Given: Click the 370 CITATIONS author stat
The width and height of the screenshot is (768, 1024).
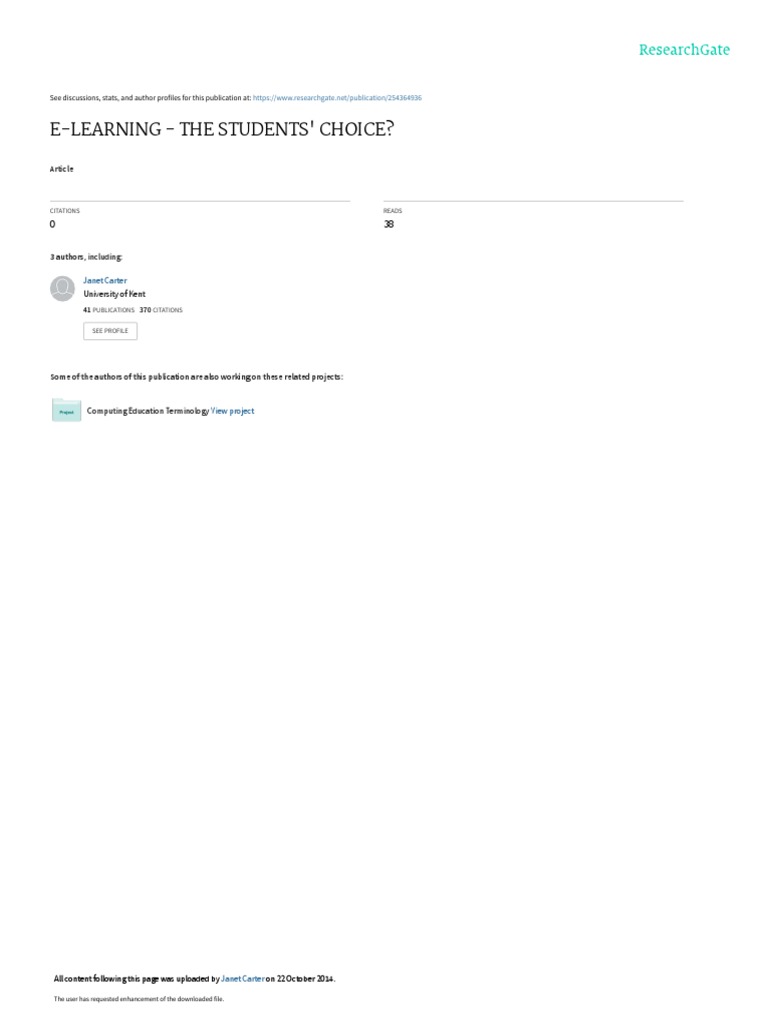Looking at the screenshot, I should pos(161,310).
